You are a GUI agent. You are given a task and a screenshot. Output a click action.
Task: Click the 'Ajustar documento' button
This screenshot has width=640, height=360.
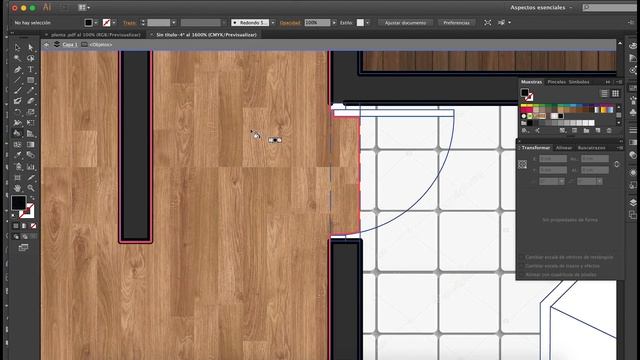click(x=405, y=23)
